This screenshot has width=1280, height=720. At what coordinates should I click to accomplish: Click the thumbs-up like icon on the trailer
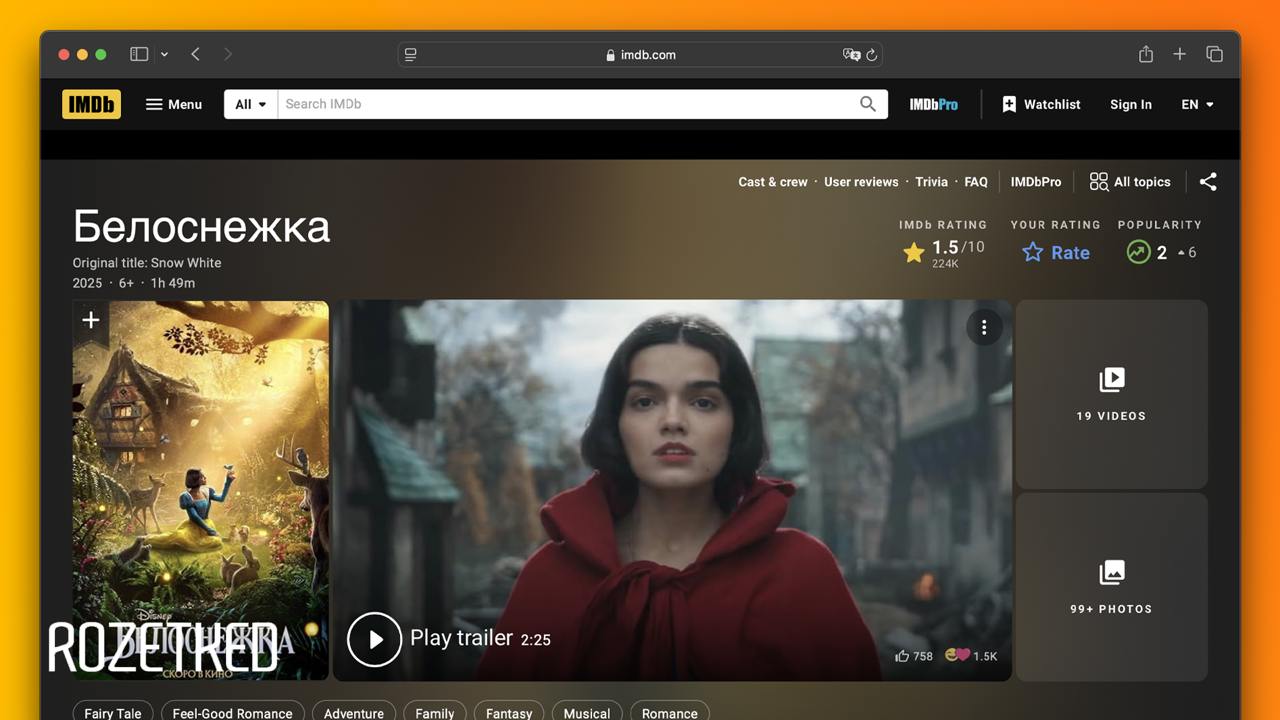tap(902, 656)
